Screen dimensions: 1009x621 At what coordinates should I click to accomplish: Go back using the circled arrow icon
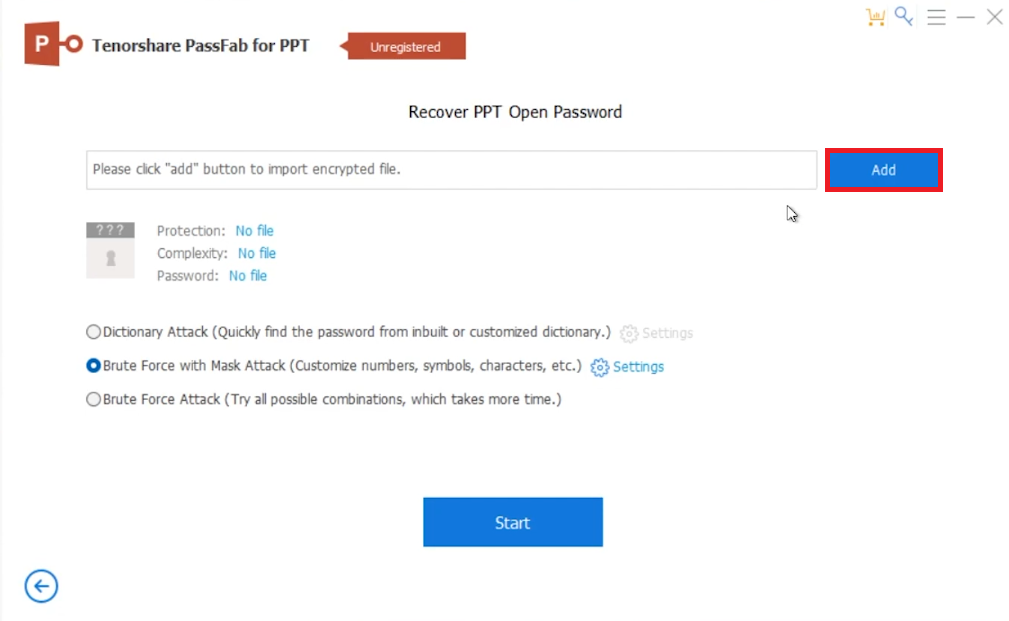(41, 586)
